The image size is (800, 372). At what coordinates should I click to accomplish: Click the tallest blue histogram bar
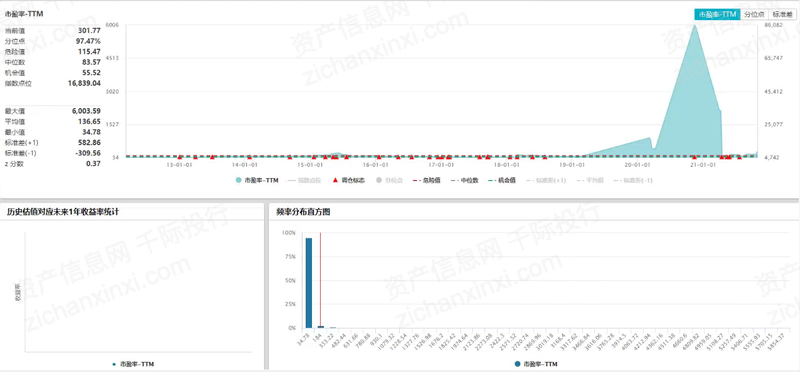point(309,282)
